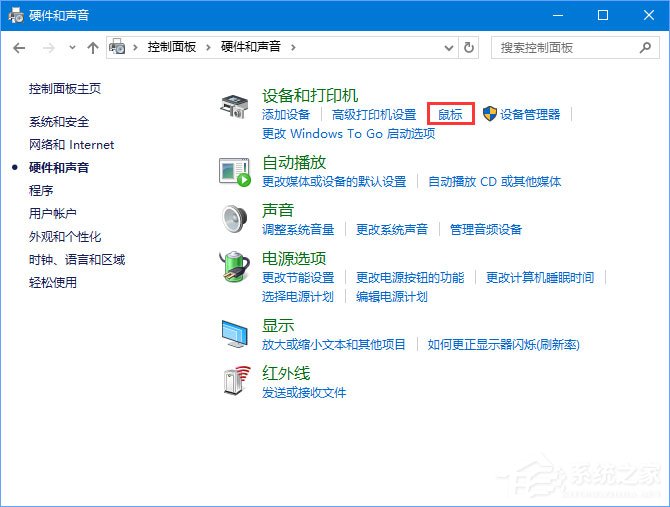Open the 显示 heading
Viewport: 670px width, 507px height.
[x=278, y=325]
